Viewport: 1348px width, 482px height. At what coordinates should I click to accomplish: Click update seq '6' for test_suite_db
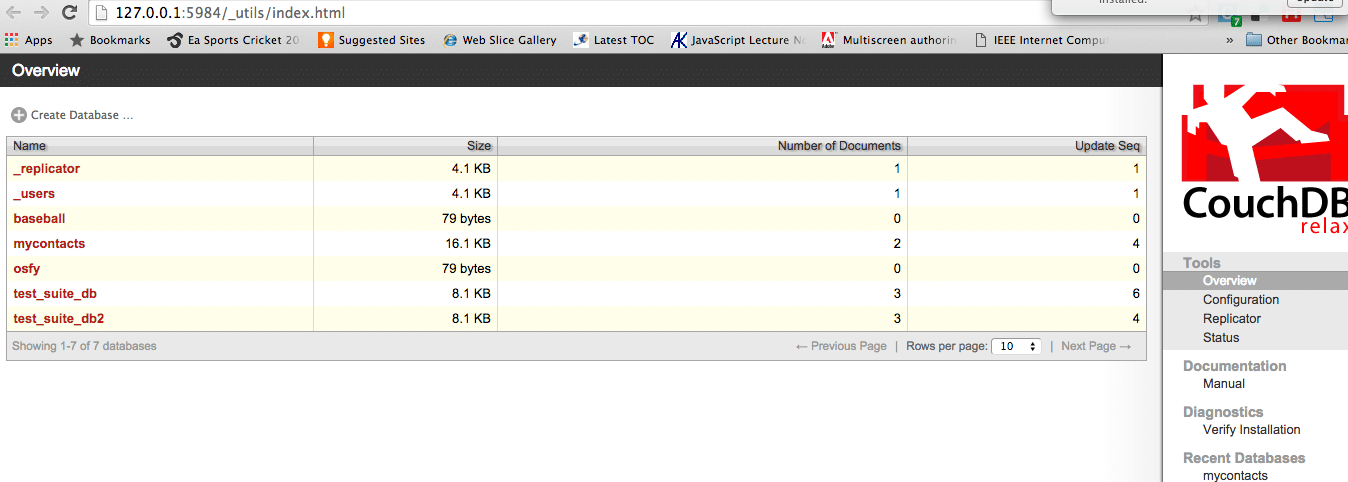(1136, 294)
